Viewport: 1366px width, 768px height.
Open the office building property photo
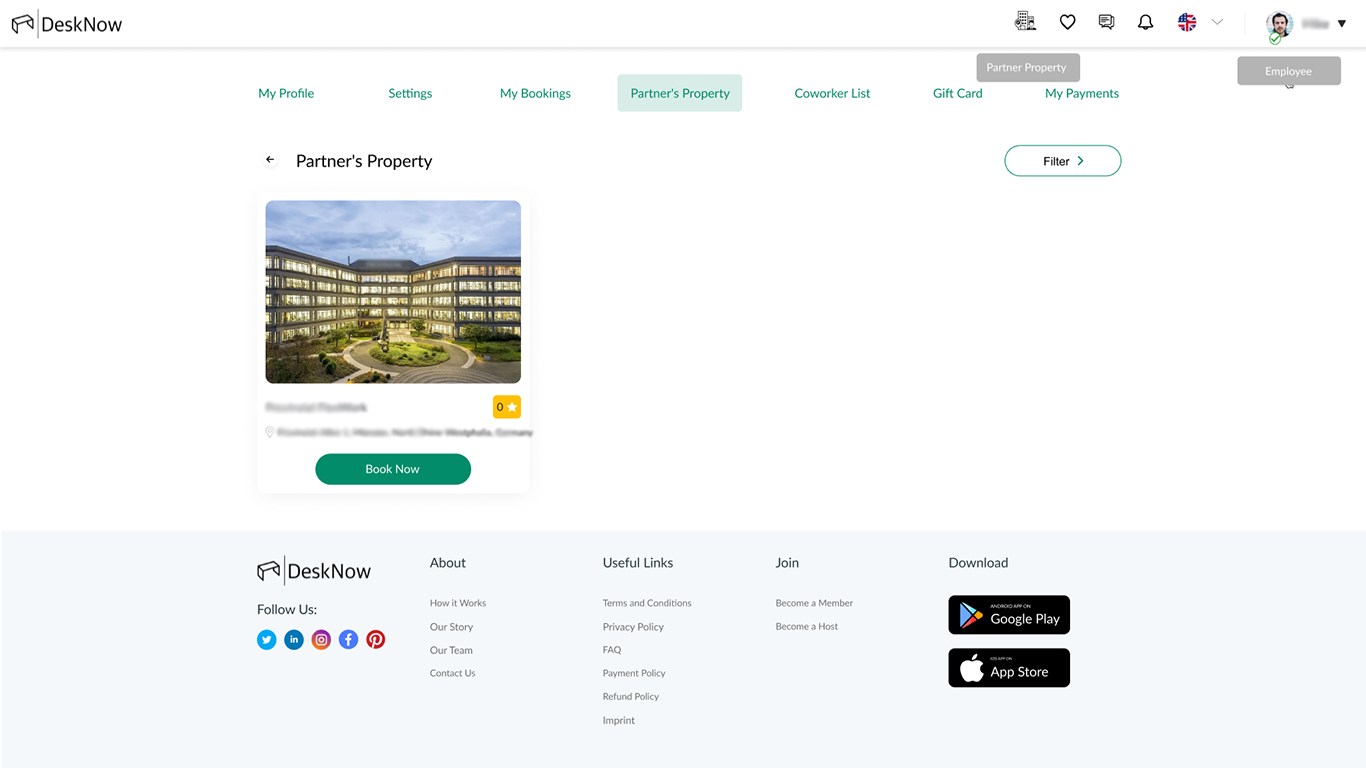pyautogui.click(x=393, y=292)
